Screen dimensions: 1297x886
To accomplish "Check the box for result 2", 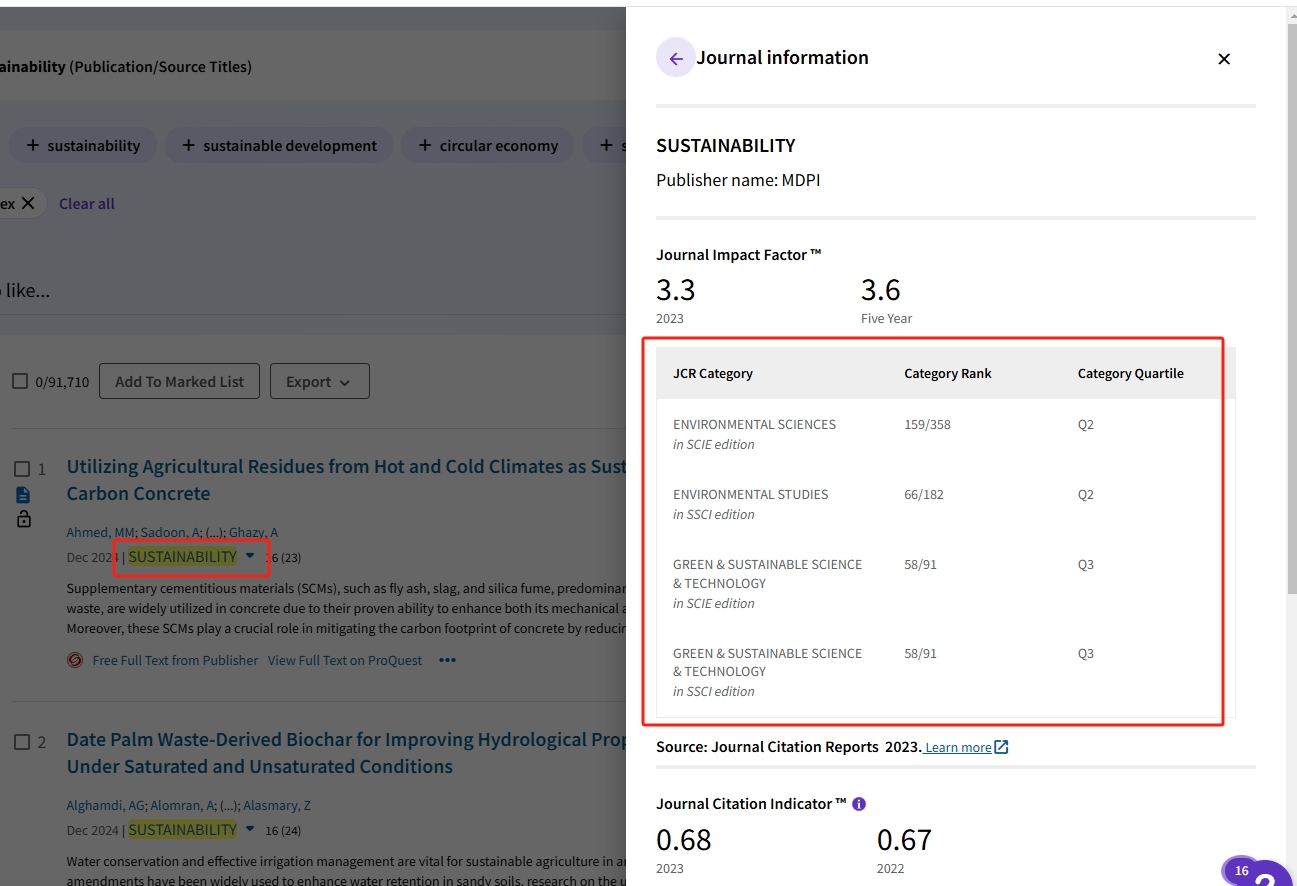I will pos(22,742).
